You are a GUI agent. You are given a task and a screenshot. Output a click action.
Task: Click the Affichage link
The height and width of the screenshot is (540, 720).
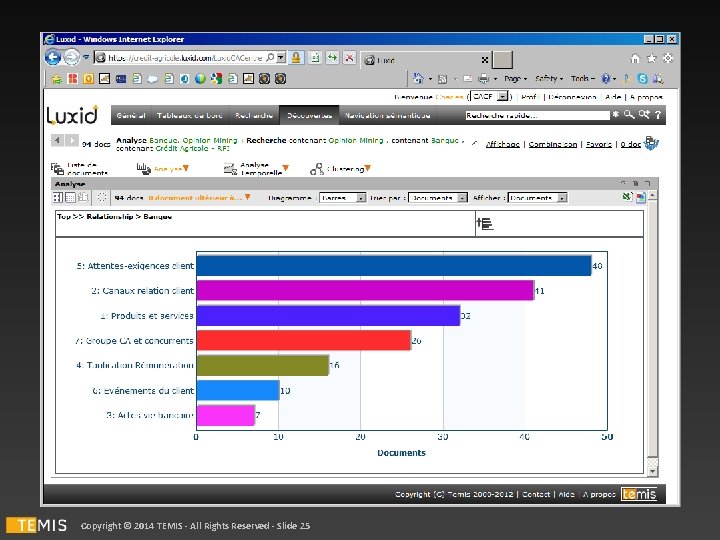click(x=503, y=144)
